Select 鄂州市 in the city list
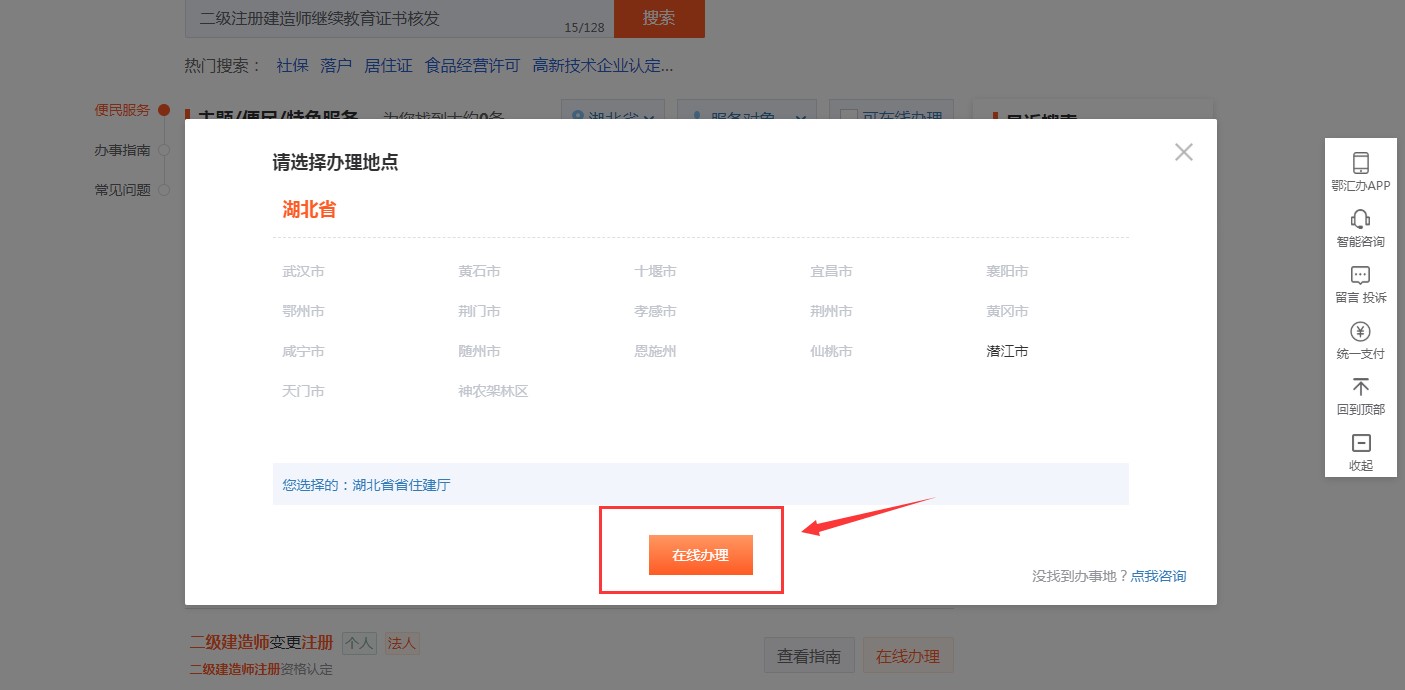This screenshot has width=1405, height=690. pos(303,311)
